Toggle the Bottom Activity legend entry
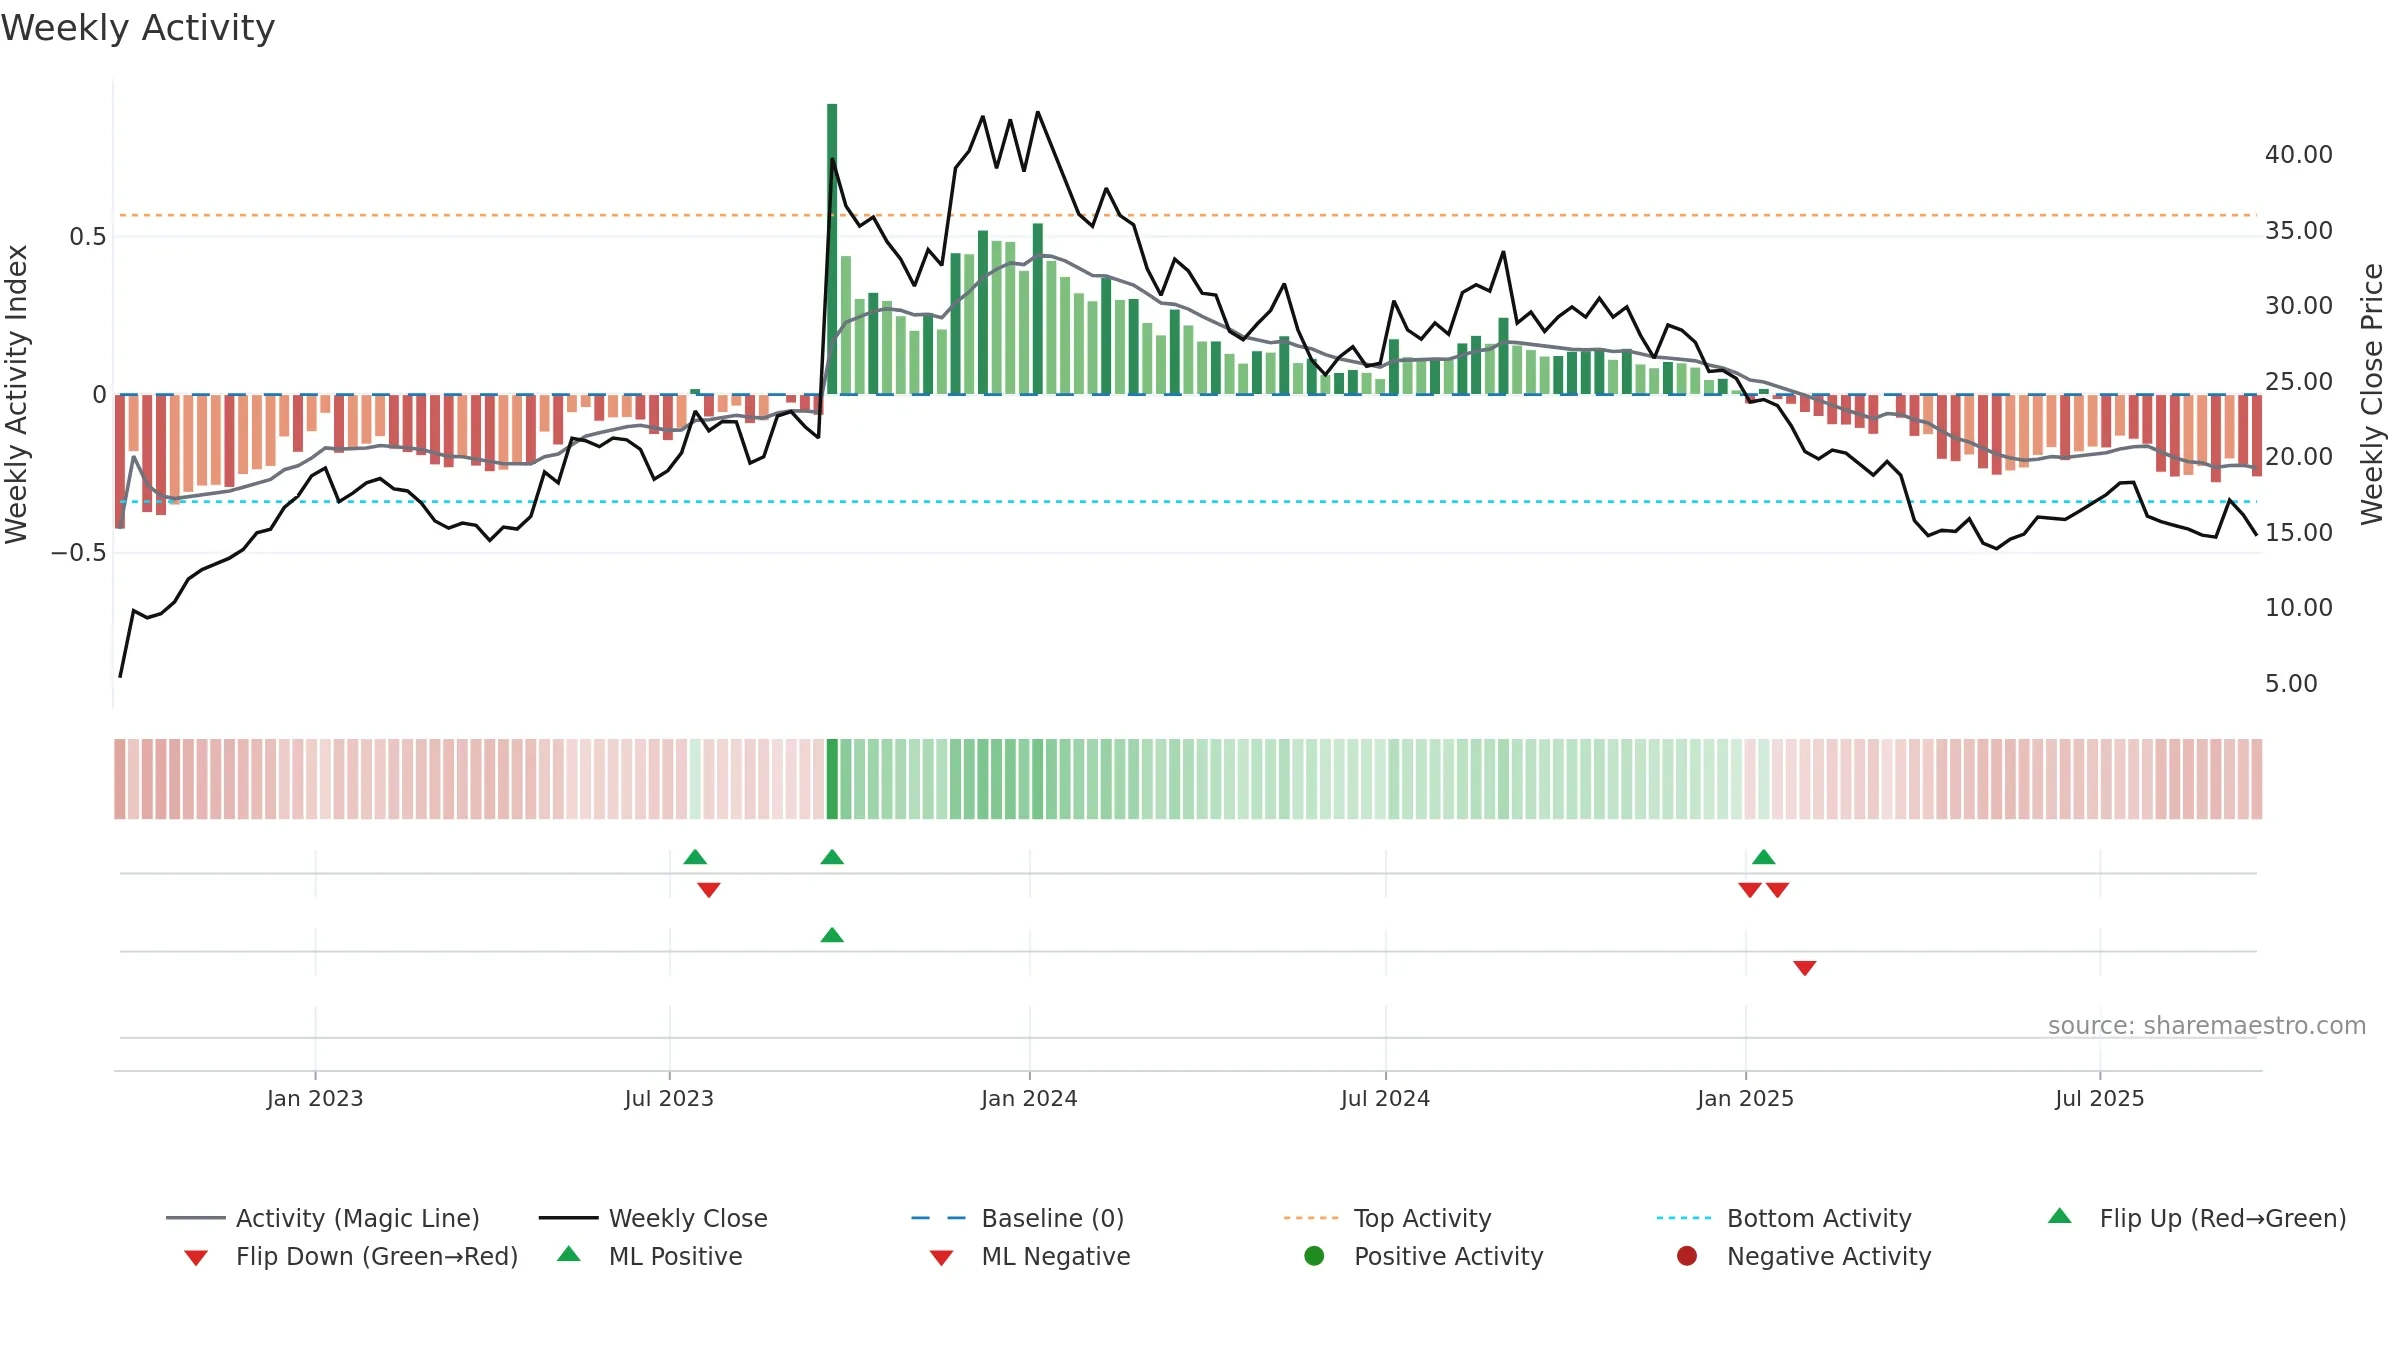 pyautogui.click(x=1784, y=1218)
